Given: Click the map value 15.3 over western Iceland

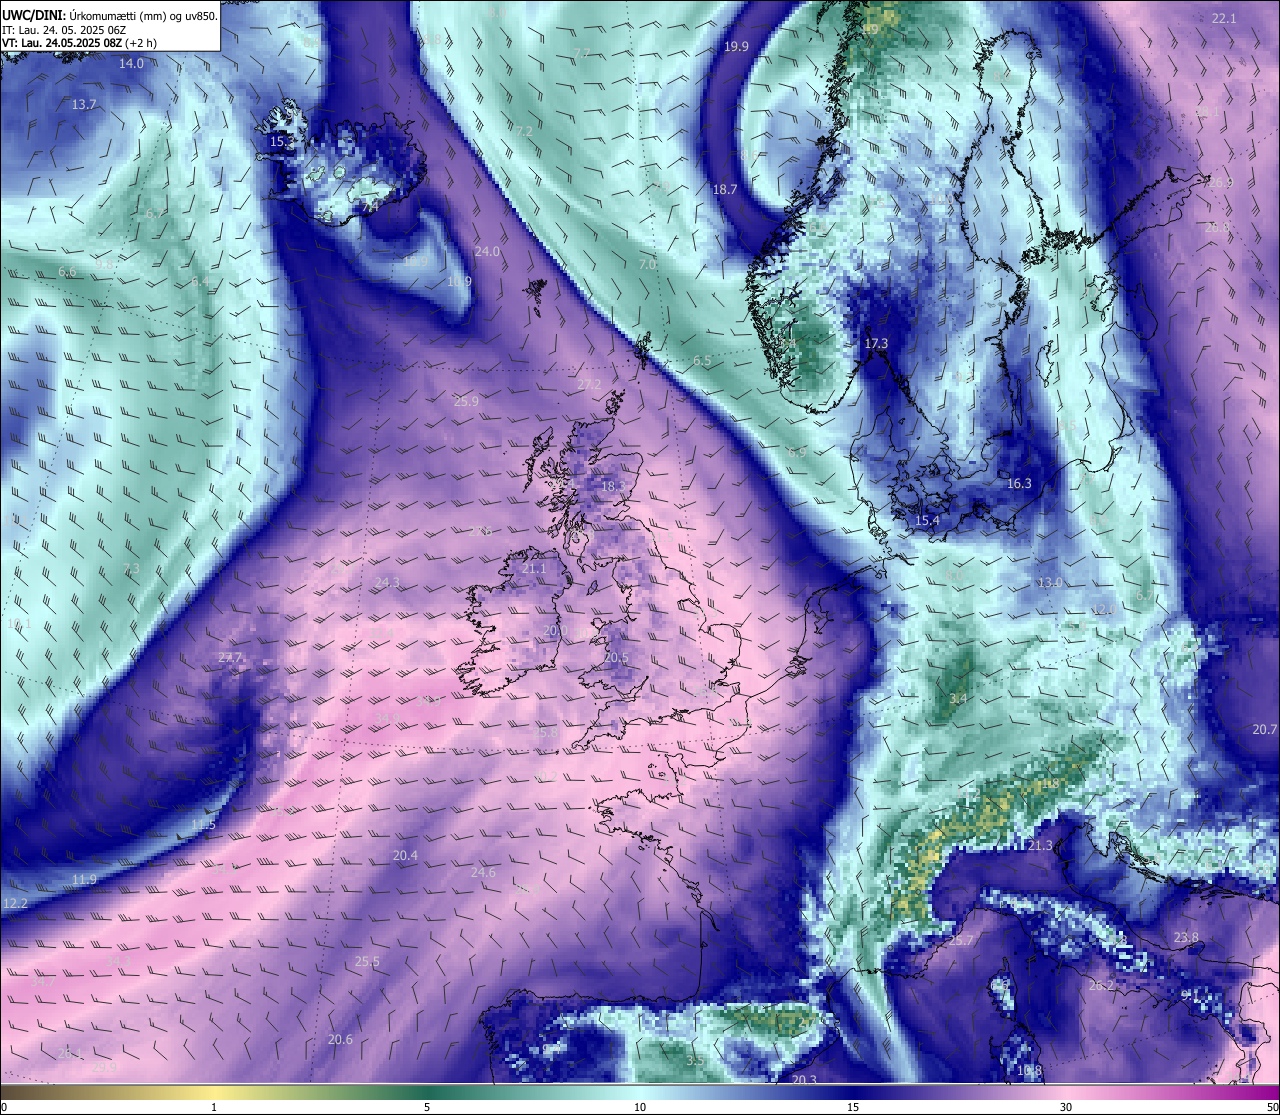Looking at the screenshot, I should click(283, 142).
